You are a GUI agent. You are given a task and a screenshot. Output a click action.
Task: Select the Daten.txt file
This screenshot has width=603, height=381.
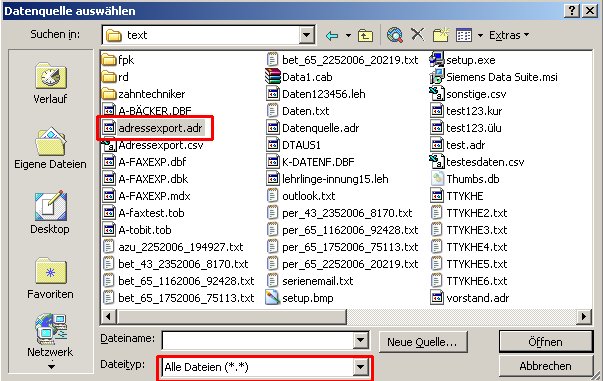coord(297,111)
